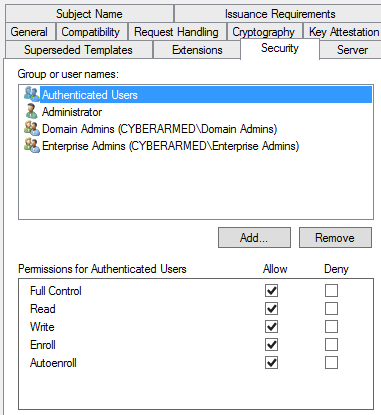Click the Administrator user icon

[x=32, y=111]
